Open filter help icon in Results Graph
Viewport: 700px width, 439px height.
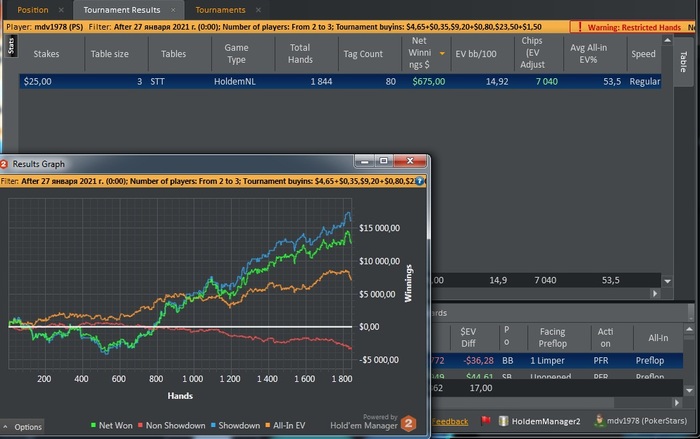[x=419, y=181]
